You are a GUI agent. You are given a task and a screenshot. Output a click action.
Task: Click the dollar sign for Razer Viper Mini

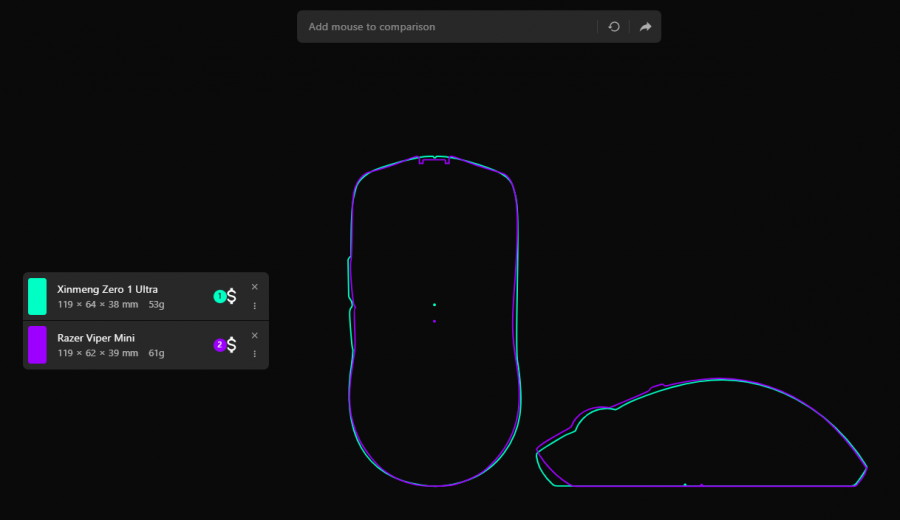(x=231, y=345)
